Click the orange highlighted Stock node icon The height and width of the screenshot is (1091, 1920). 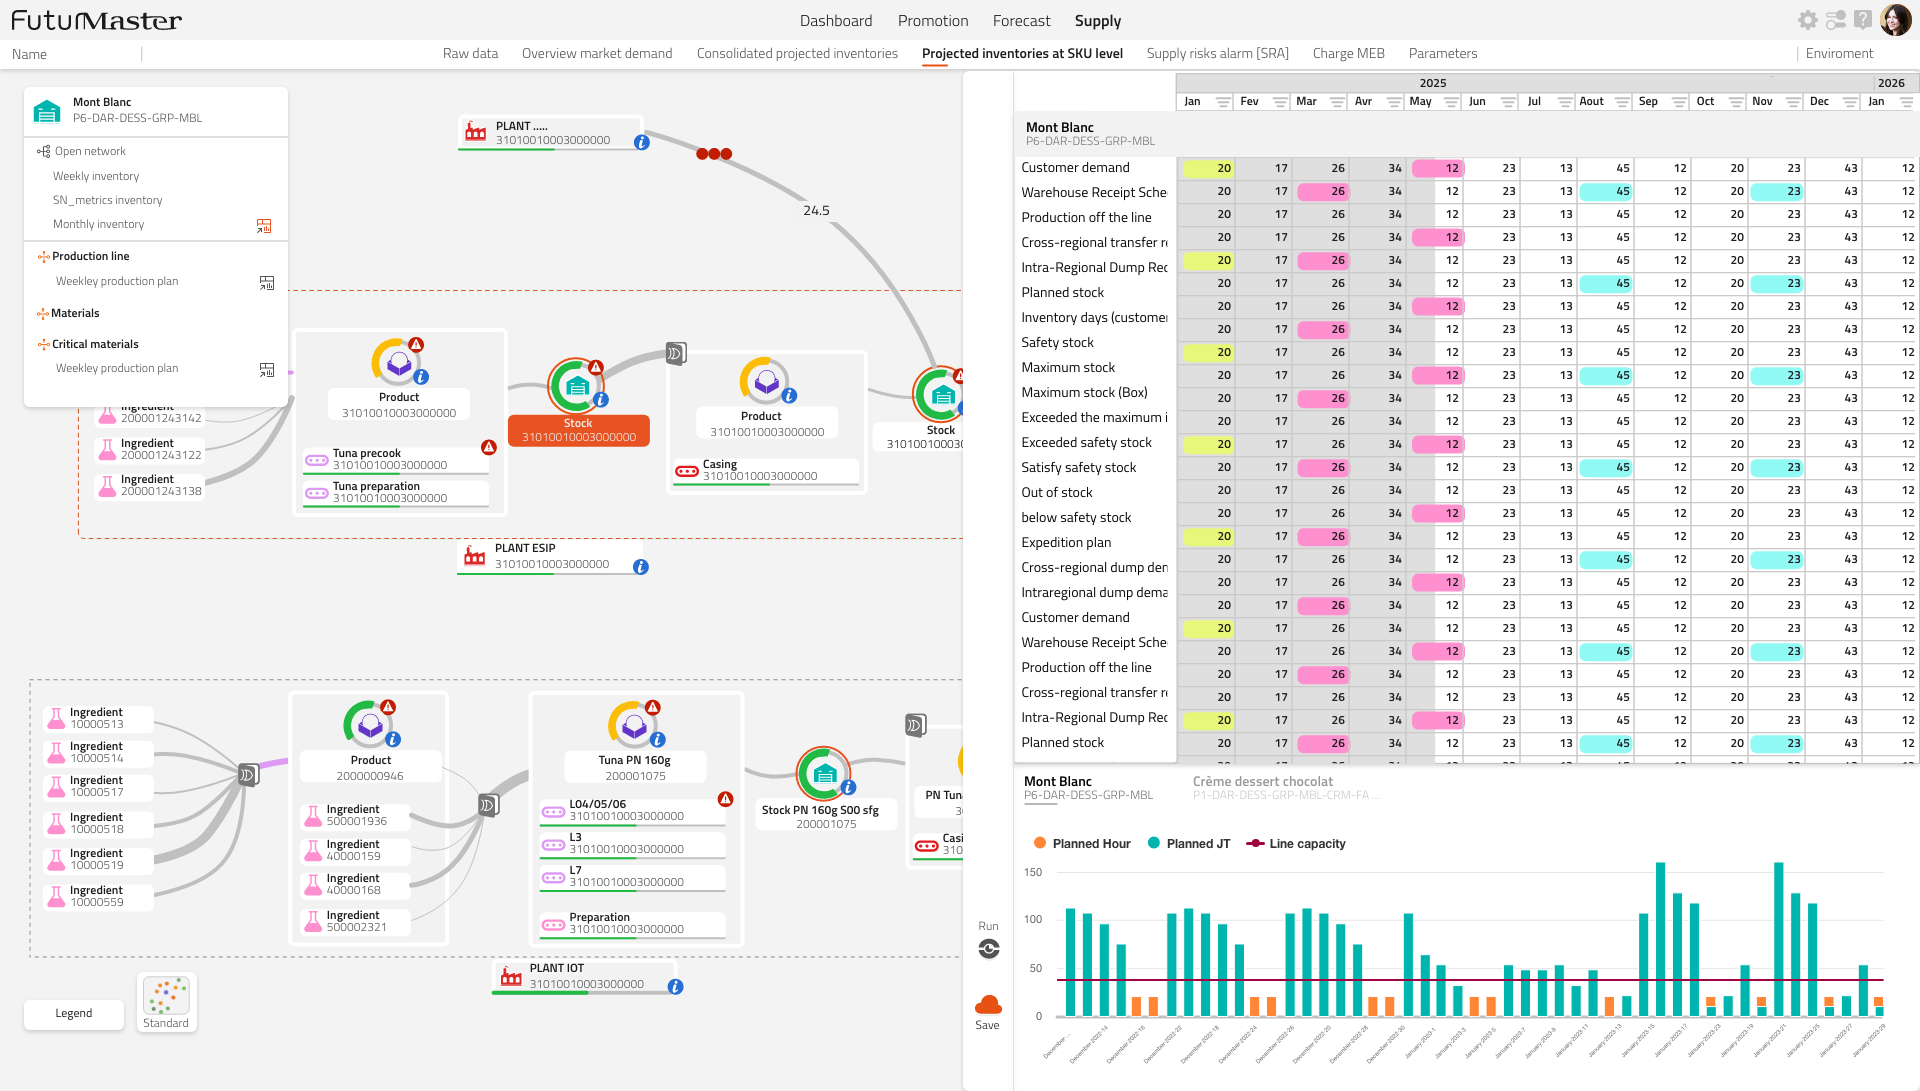pos(576,386)
